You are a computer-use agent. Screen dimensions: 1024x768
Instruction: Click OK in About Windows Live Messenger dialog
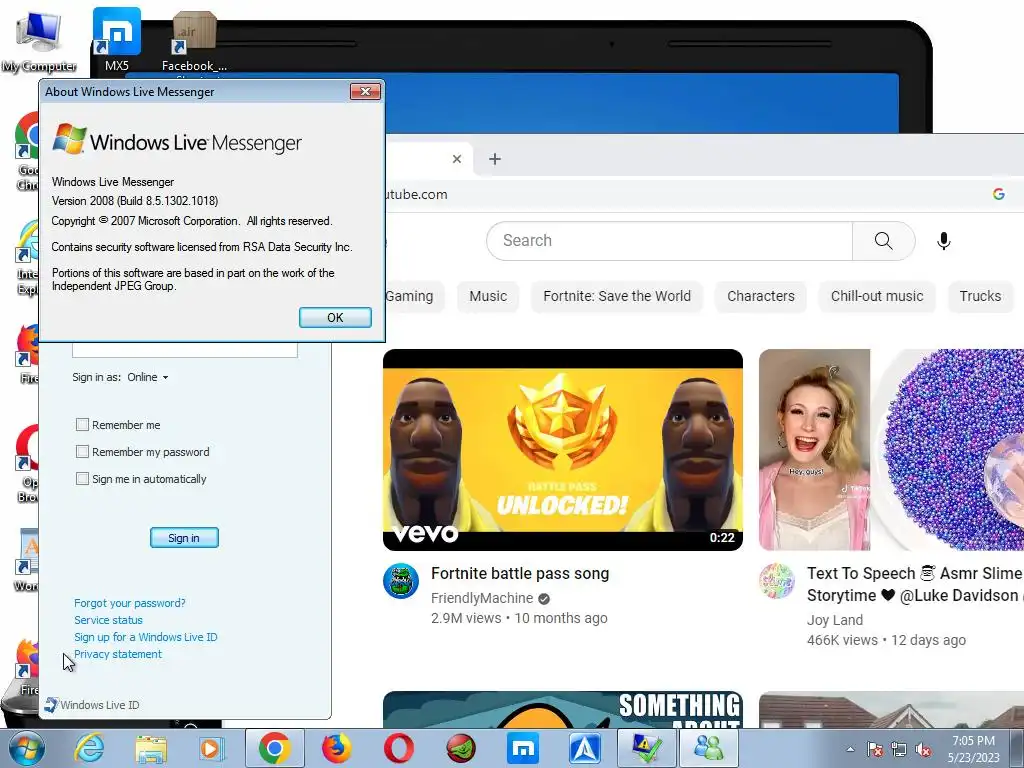335,317
